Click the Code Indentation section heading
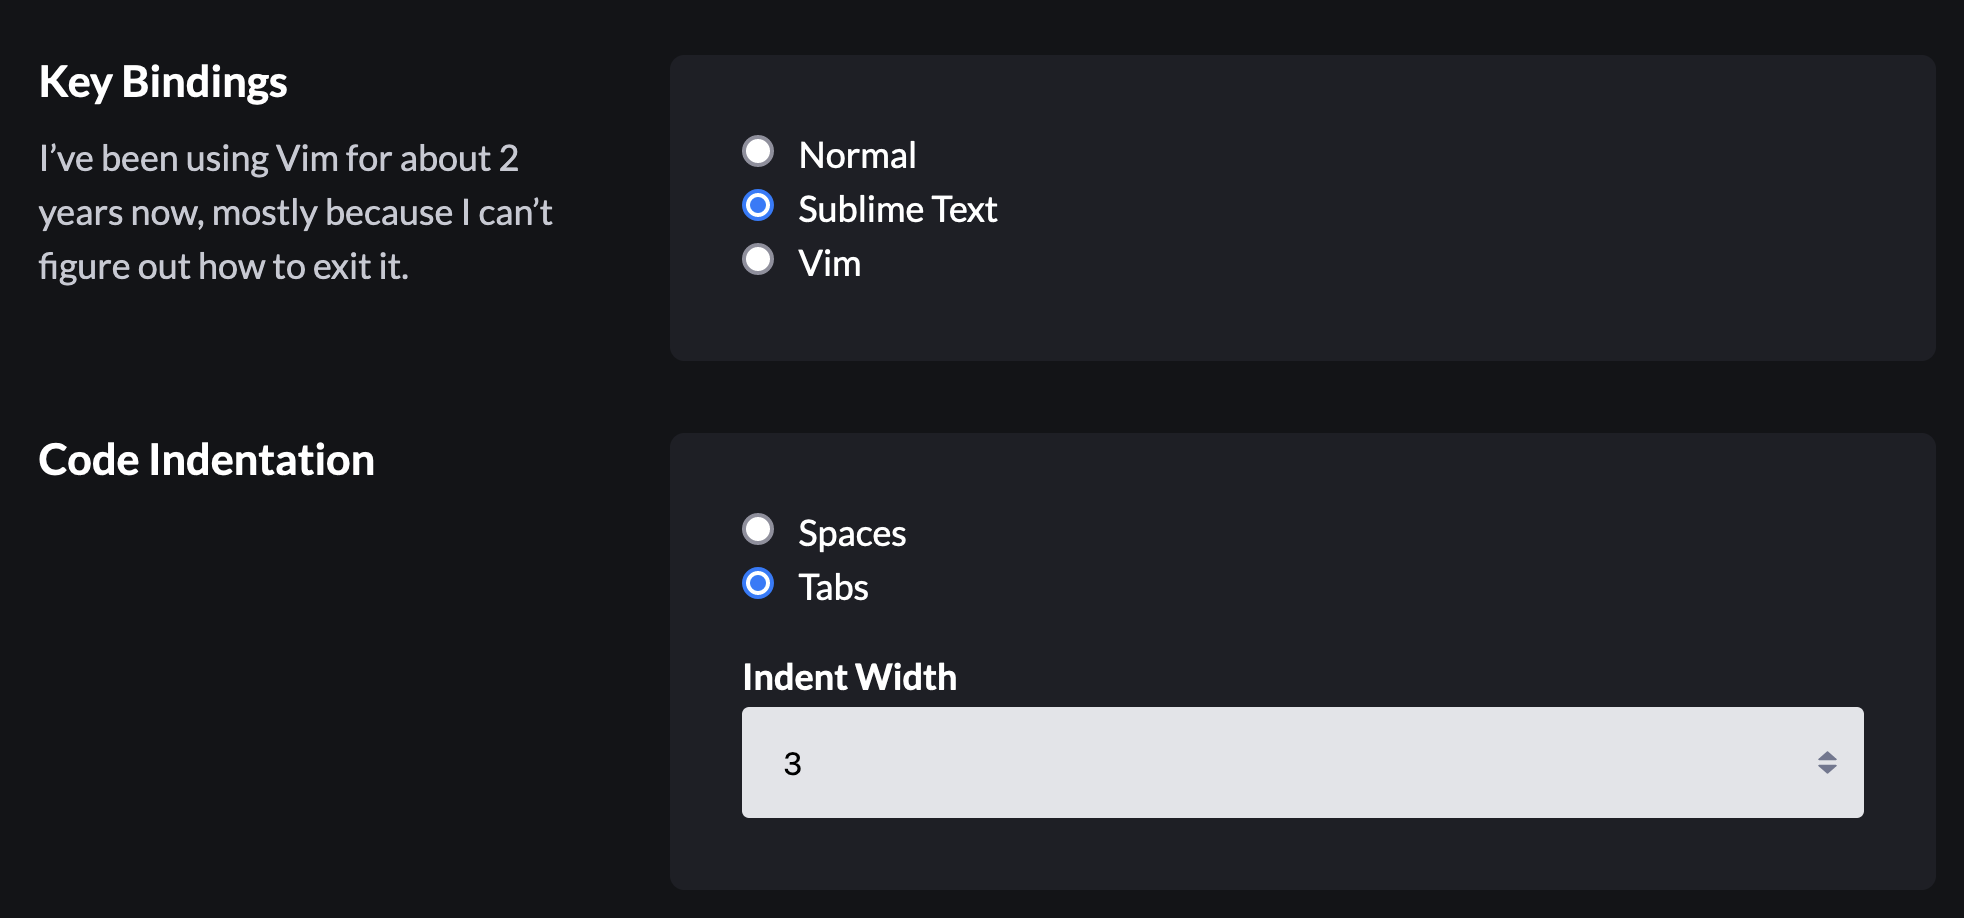This screenshot has height=918, width=1964. click(206, 460)
